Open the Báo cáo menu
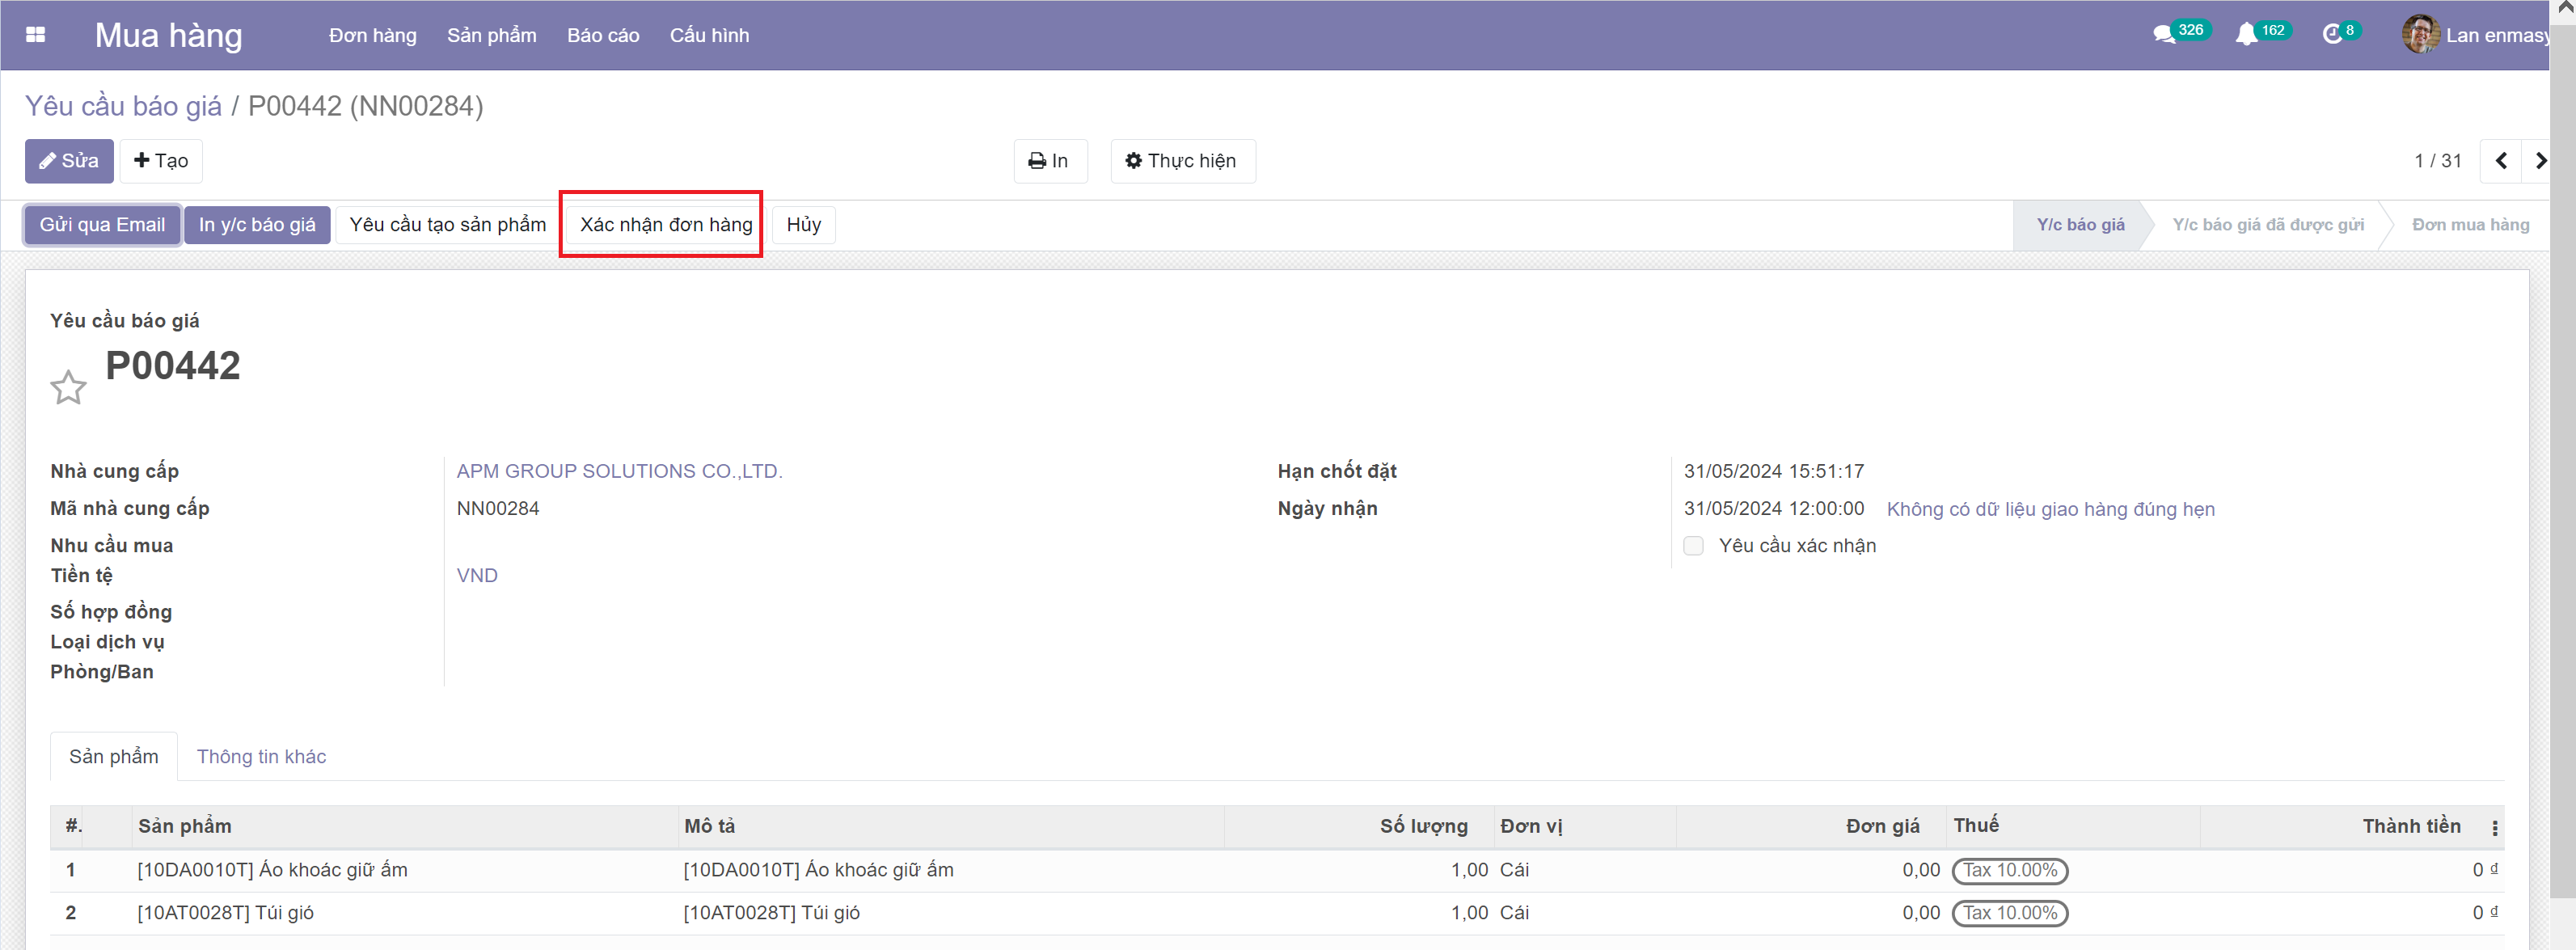The height and width of the screenshot is (950, 2576). point(602,35)
